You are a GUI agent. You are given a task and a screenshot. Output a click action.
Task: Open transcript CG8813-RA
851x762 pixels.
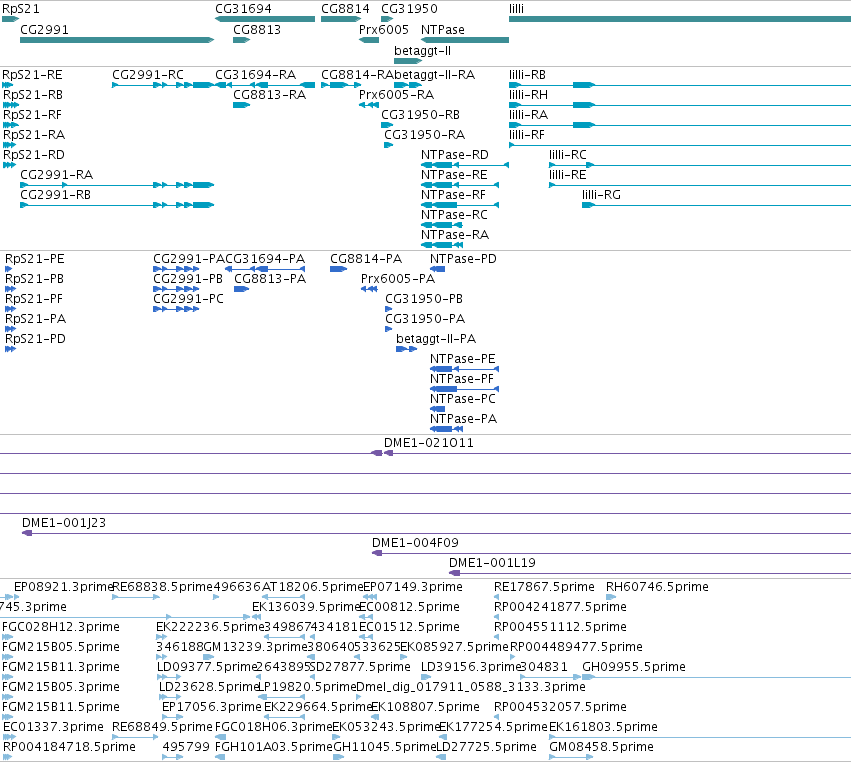tap(270, 94)
